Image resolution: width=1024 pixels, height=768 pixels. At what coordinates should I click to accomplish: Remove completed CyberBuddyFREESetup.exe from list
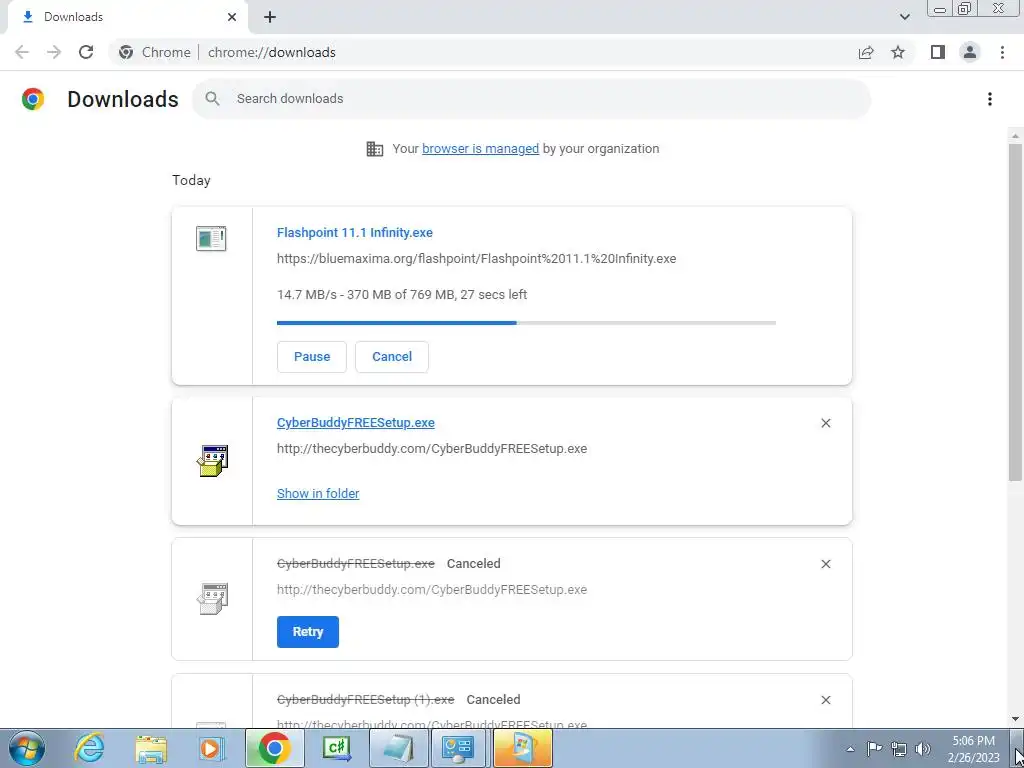825,423
